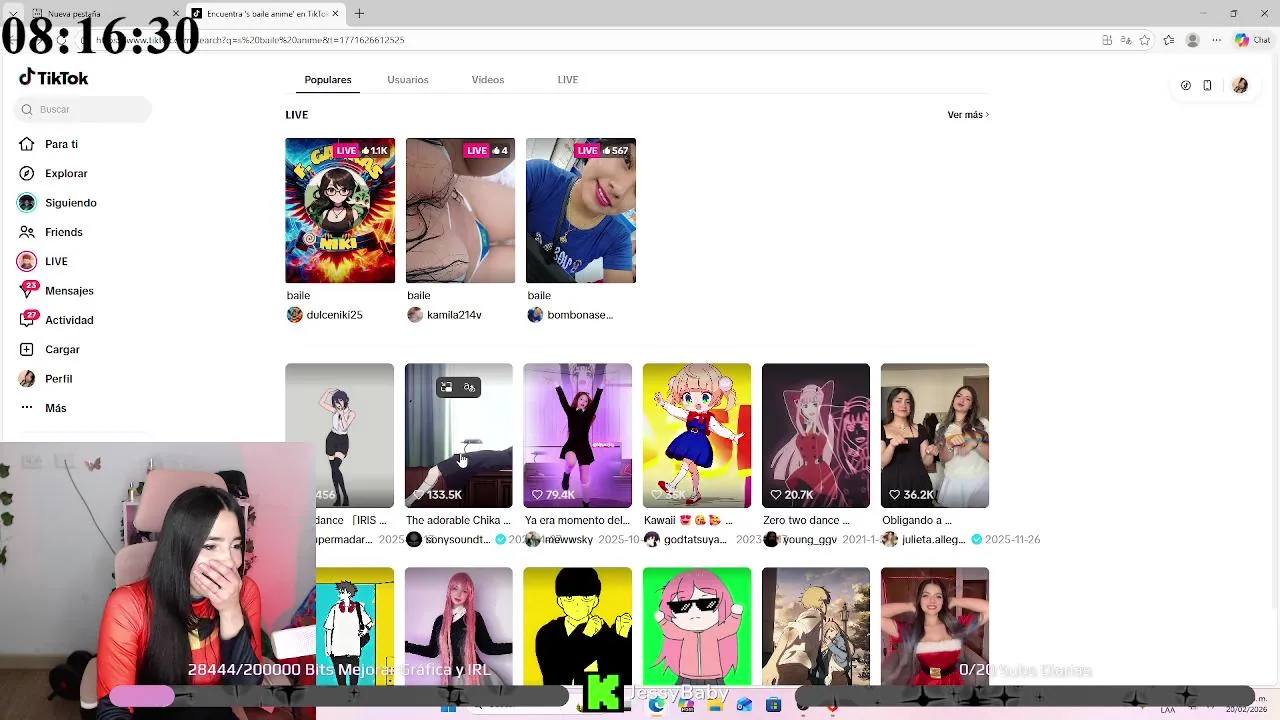Select the 'baile anime' TikTok browser tab
Viewport: 1280px width, 720px height.
[x=265, y=13]
